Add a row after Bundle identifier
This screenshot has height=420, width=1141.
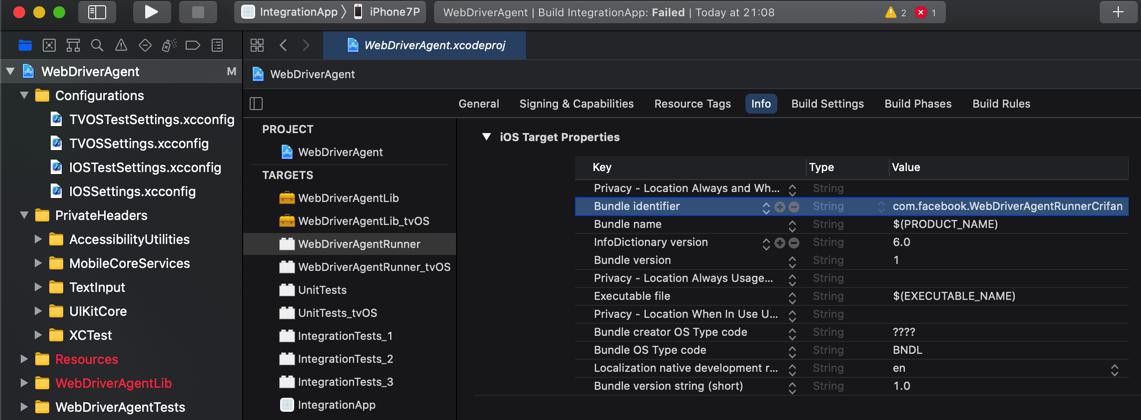click(780, 207)
